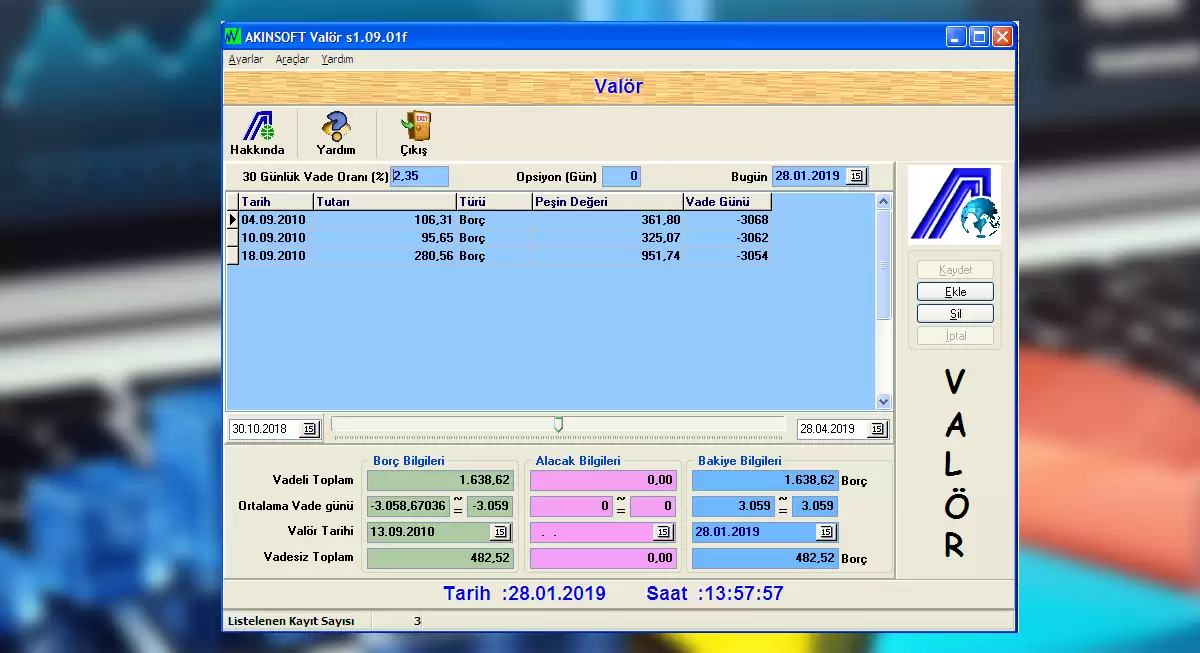Open calendar for Alacak Valör Tarihi field
Screen dimensions: 1200x653
coord(663,532)
